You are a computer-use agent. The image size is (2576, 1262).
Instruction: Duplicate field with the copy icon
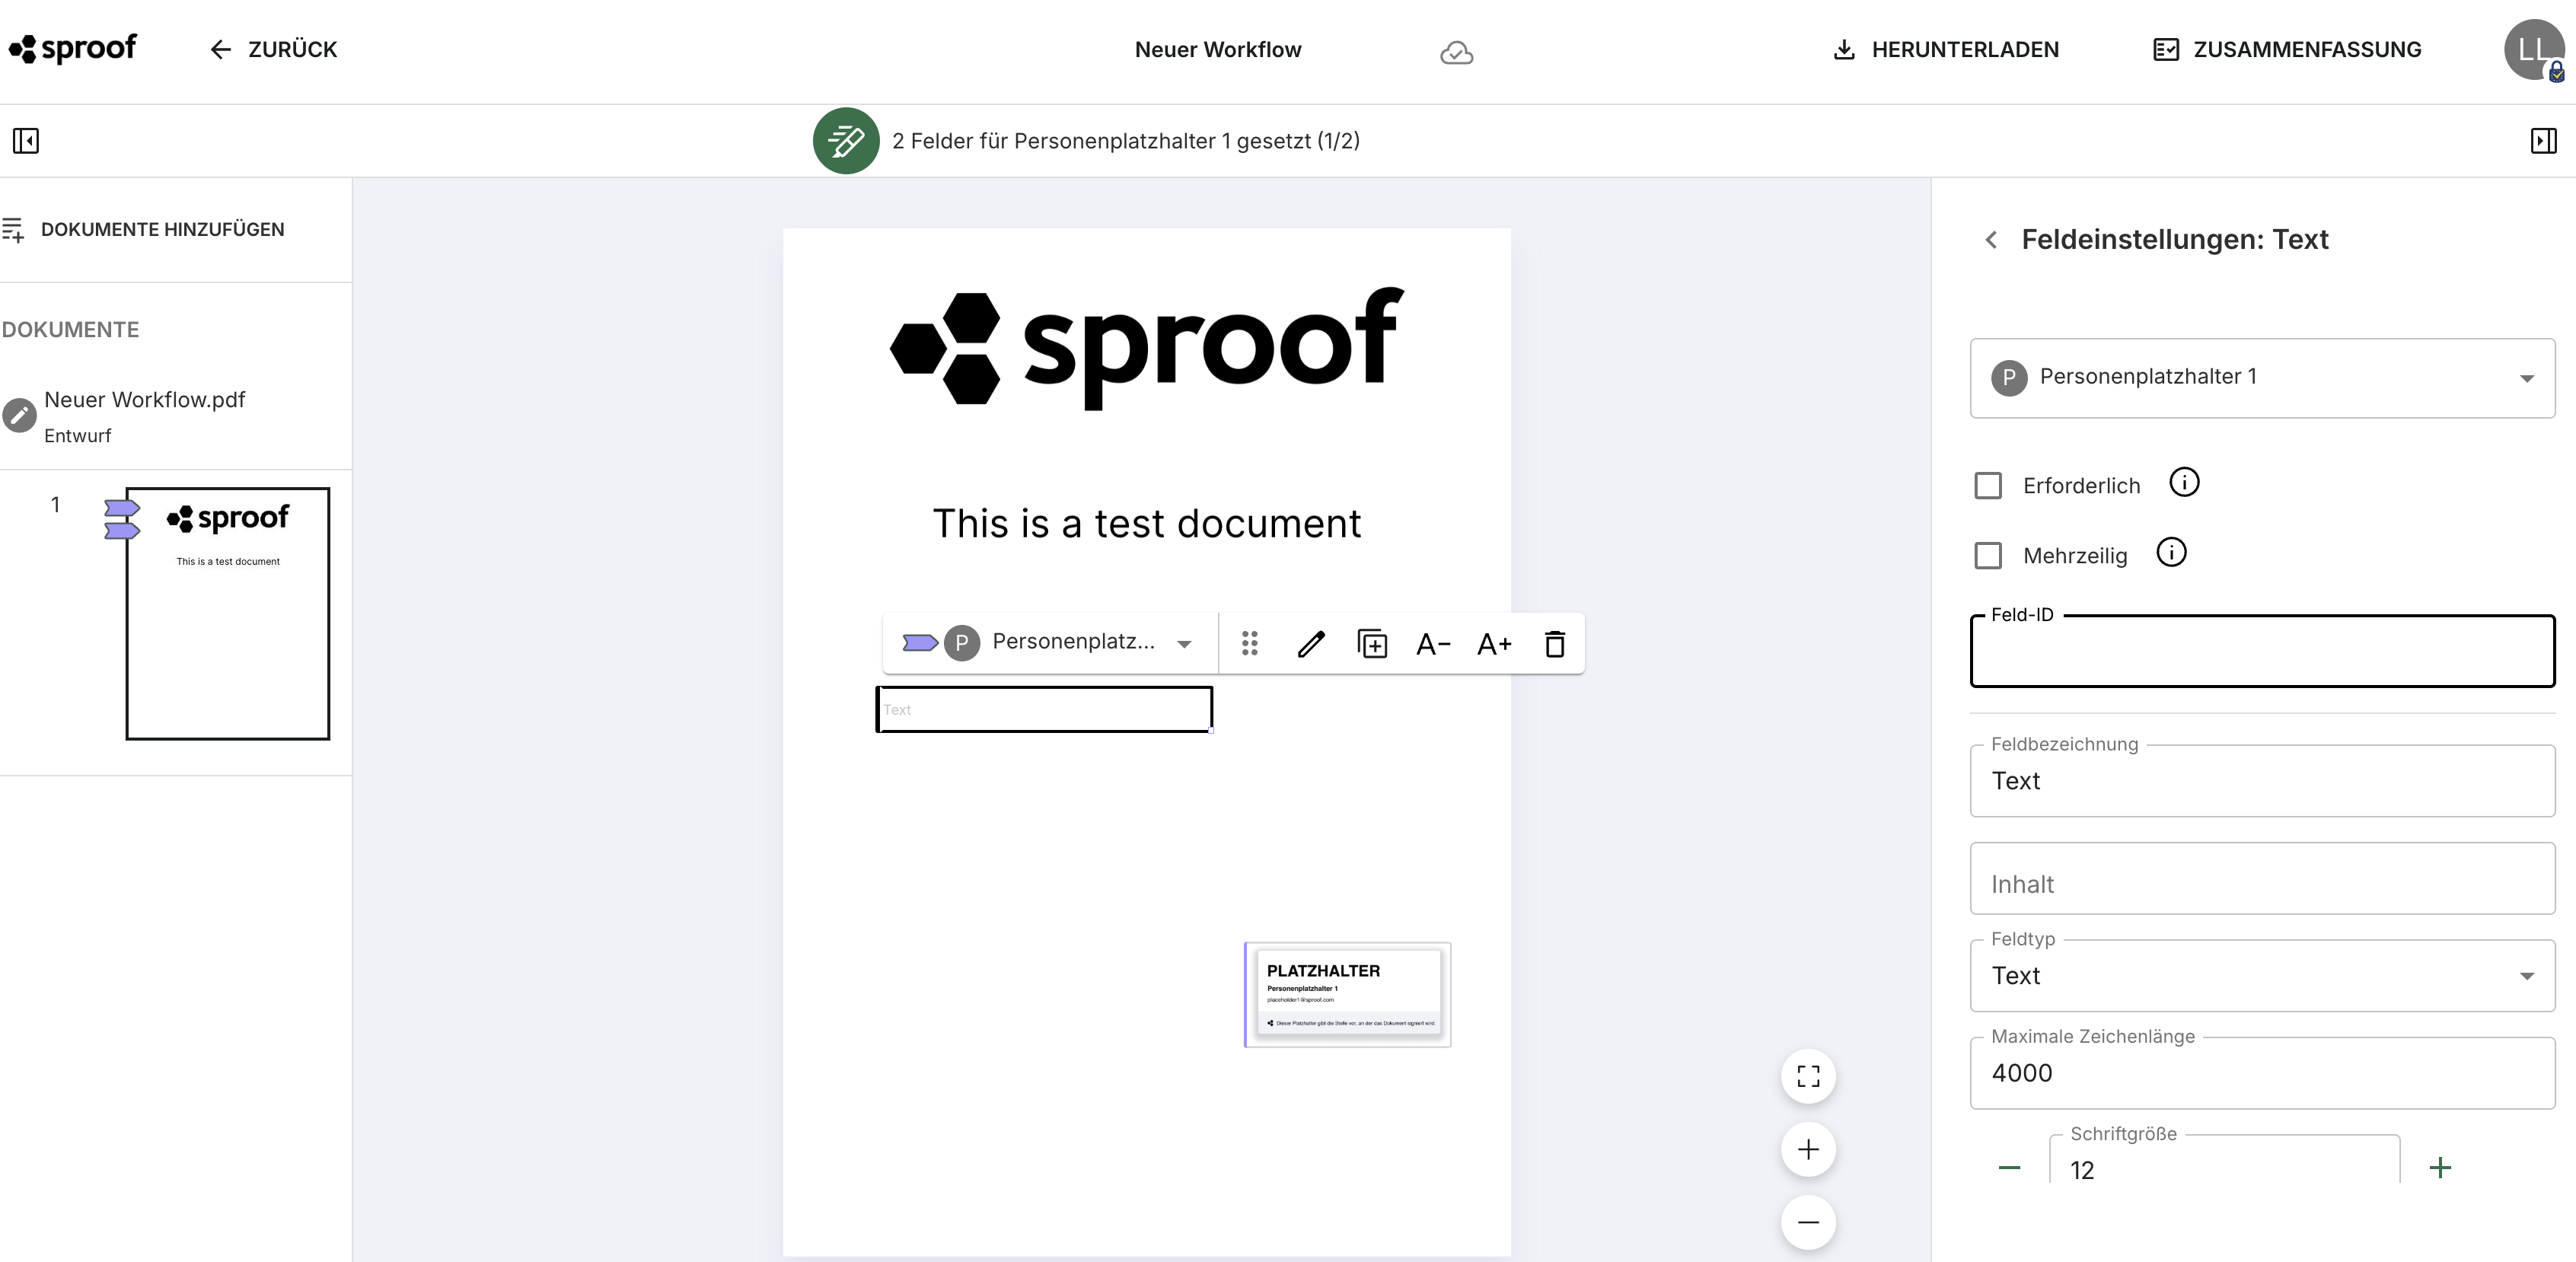1372,643
